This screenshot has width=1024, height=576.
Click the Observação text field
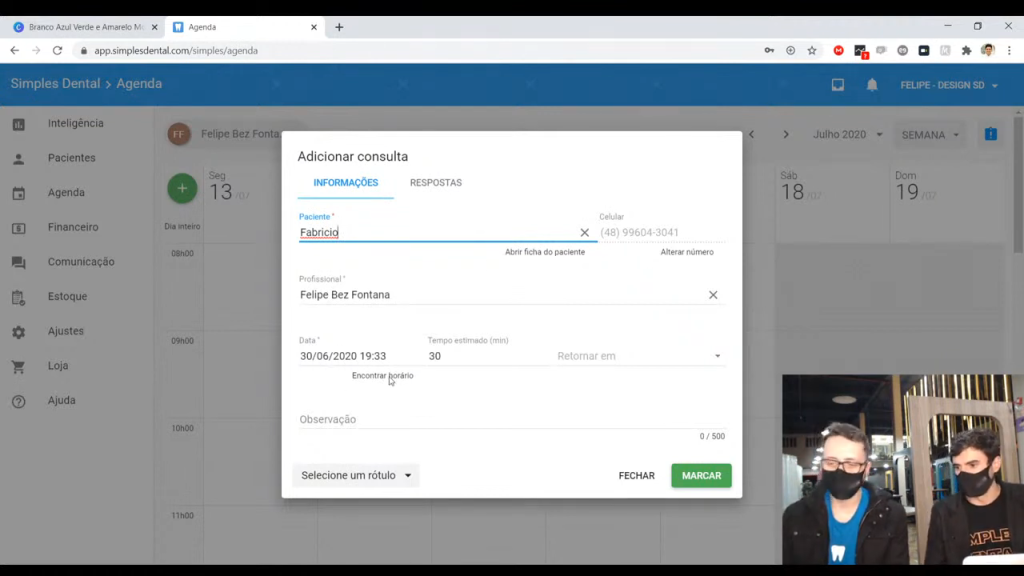tap(510, 420)
